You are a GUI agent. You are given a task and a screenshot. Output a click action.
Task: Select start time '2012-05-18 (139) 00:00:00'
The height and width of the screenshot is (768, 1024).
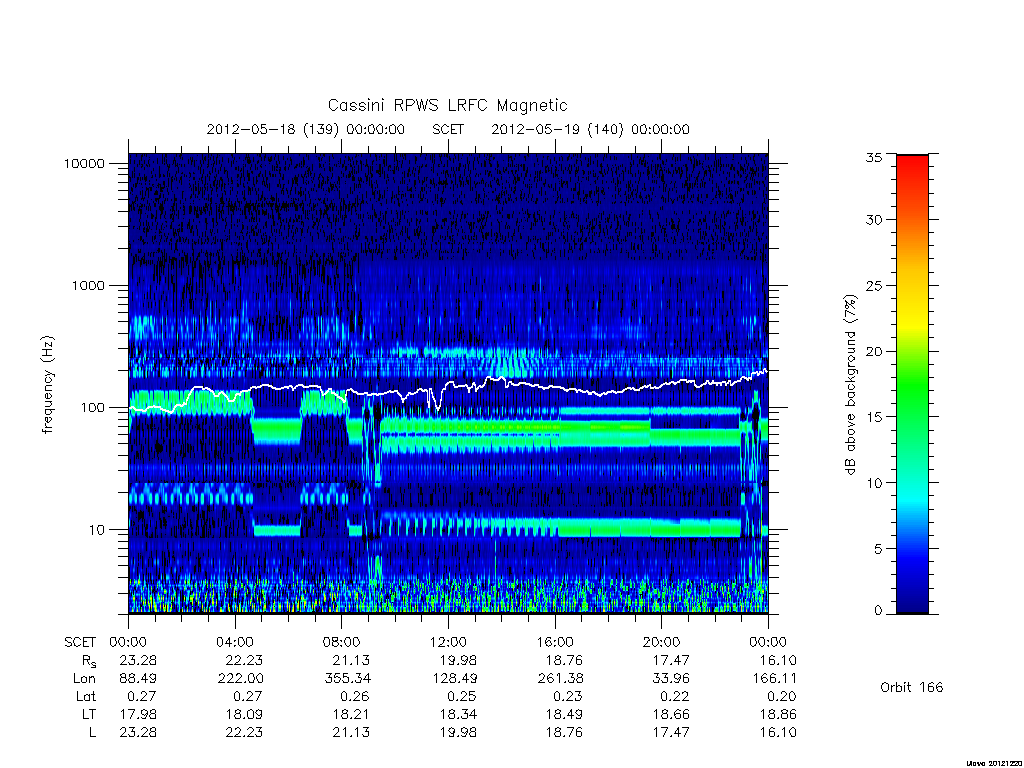tap(306, 129)
